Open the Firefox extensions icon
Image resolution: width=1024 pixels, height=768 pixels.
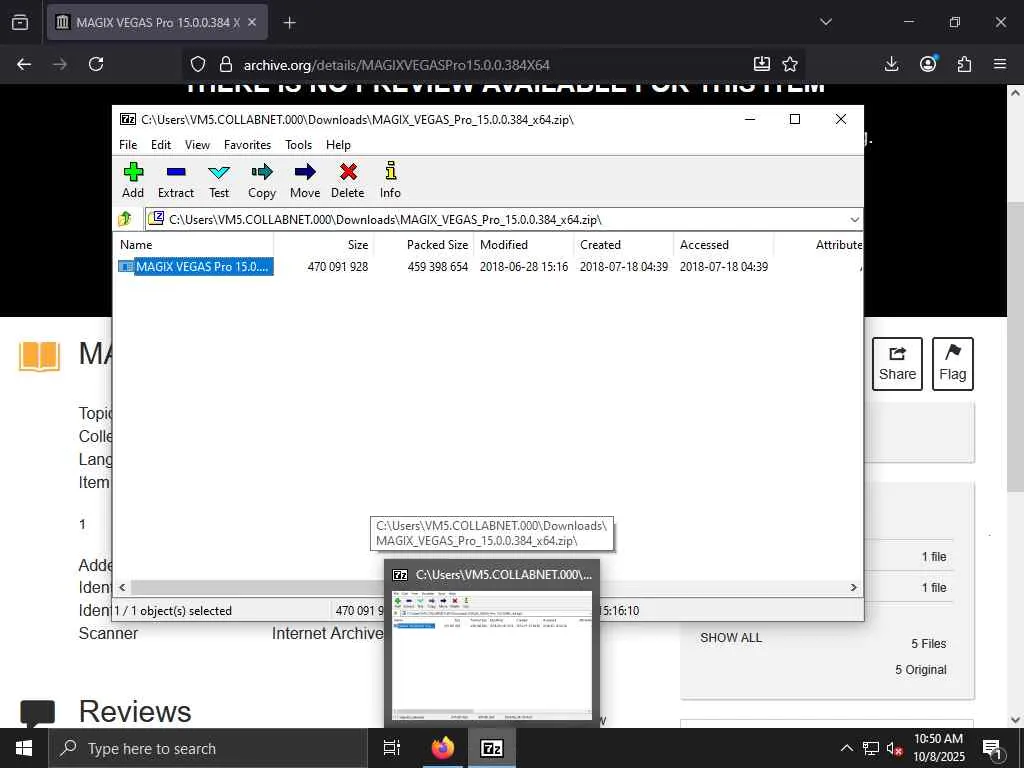(x=964, y=64)
